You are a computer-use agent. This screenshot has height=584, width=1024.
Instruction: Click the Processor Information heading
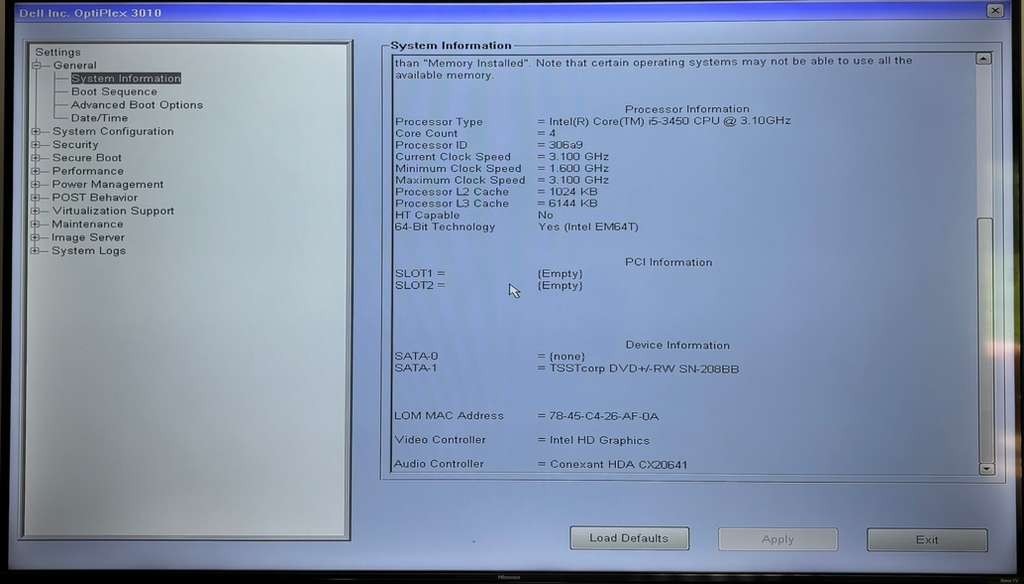(x=687, y=109)
